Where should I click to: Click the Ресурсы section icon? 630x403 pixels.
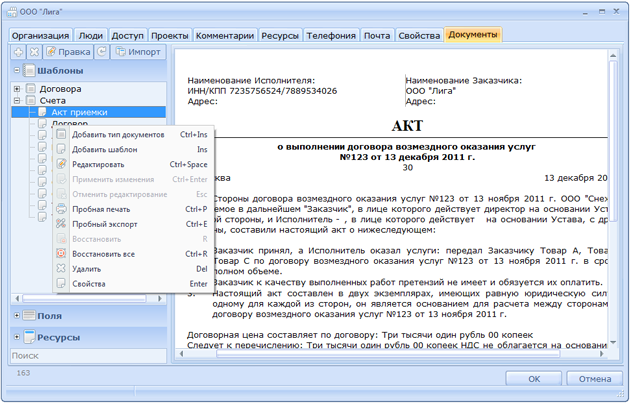(29, 337)
